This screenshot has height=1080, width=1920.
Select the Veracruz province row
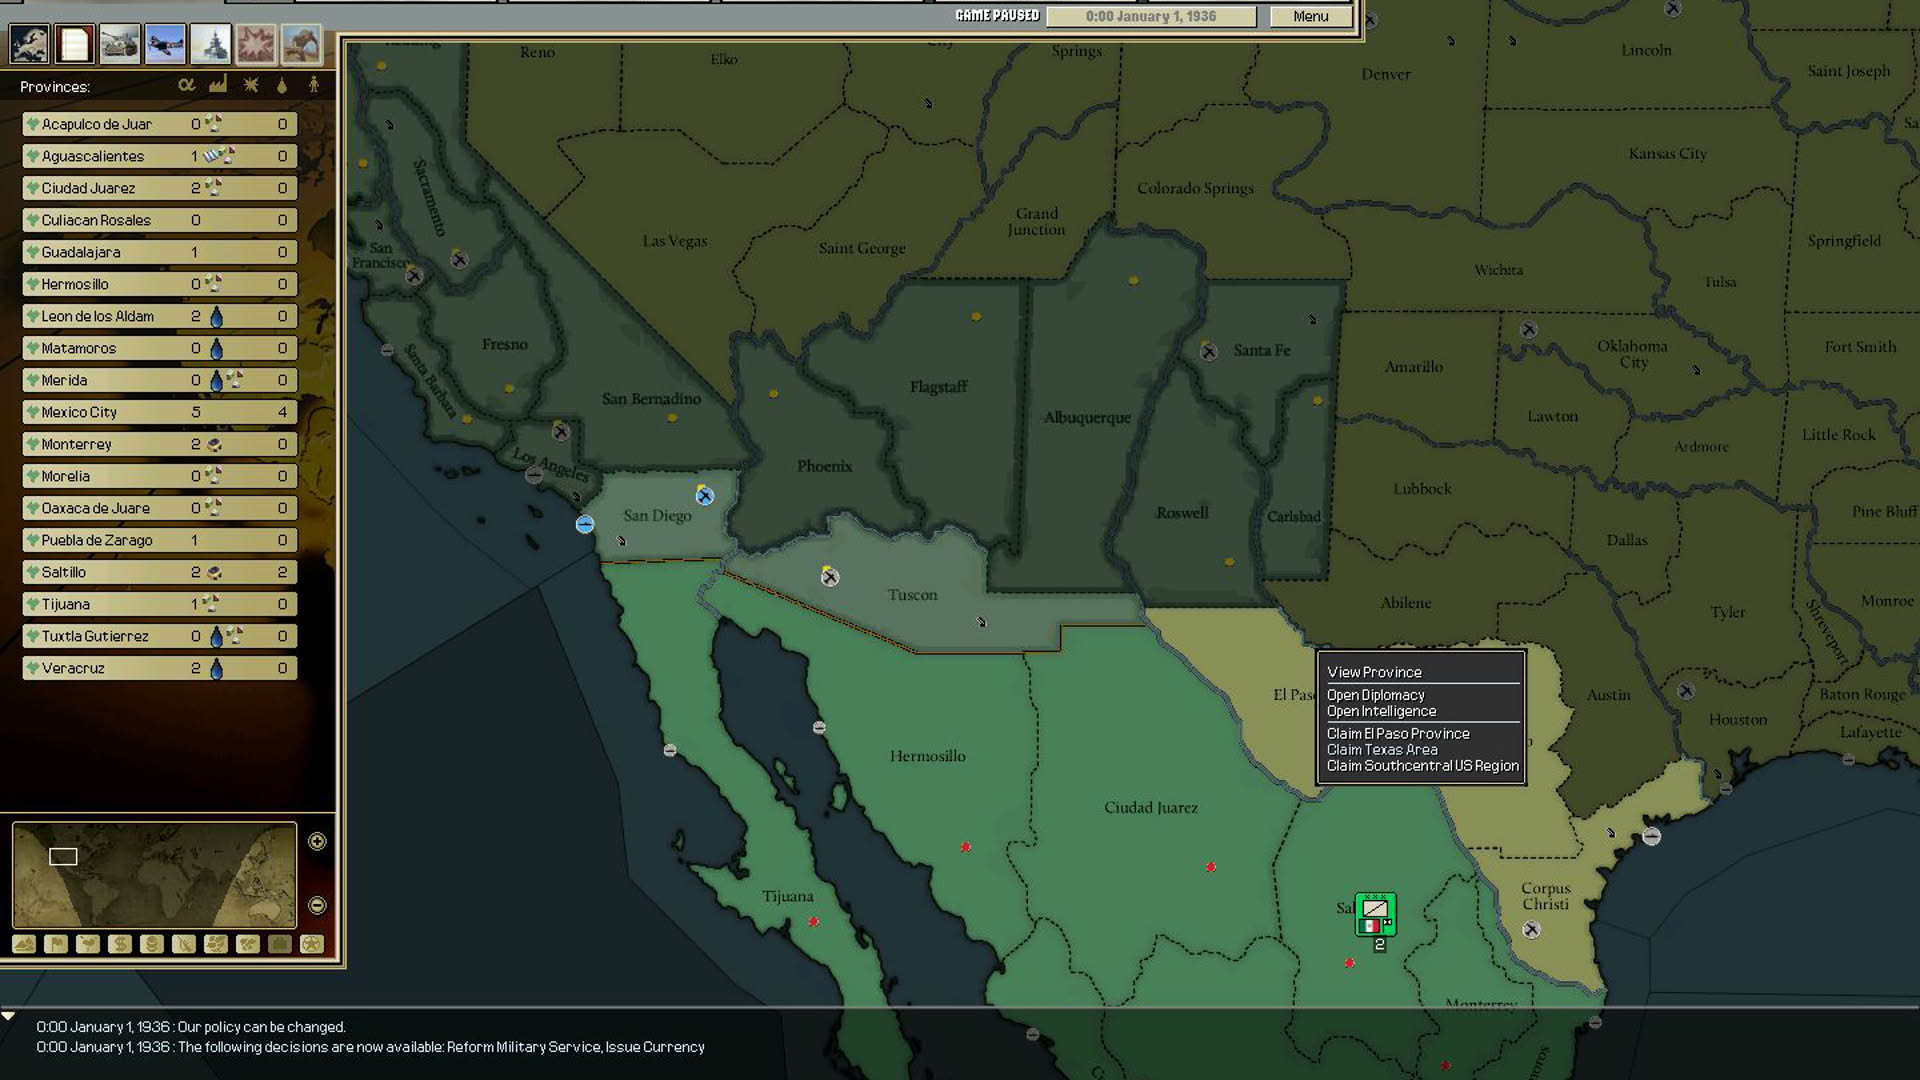pos(160,668)
